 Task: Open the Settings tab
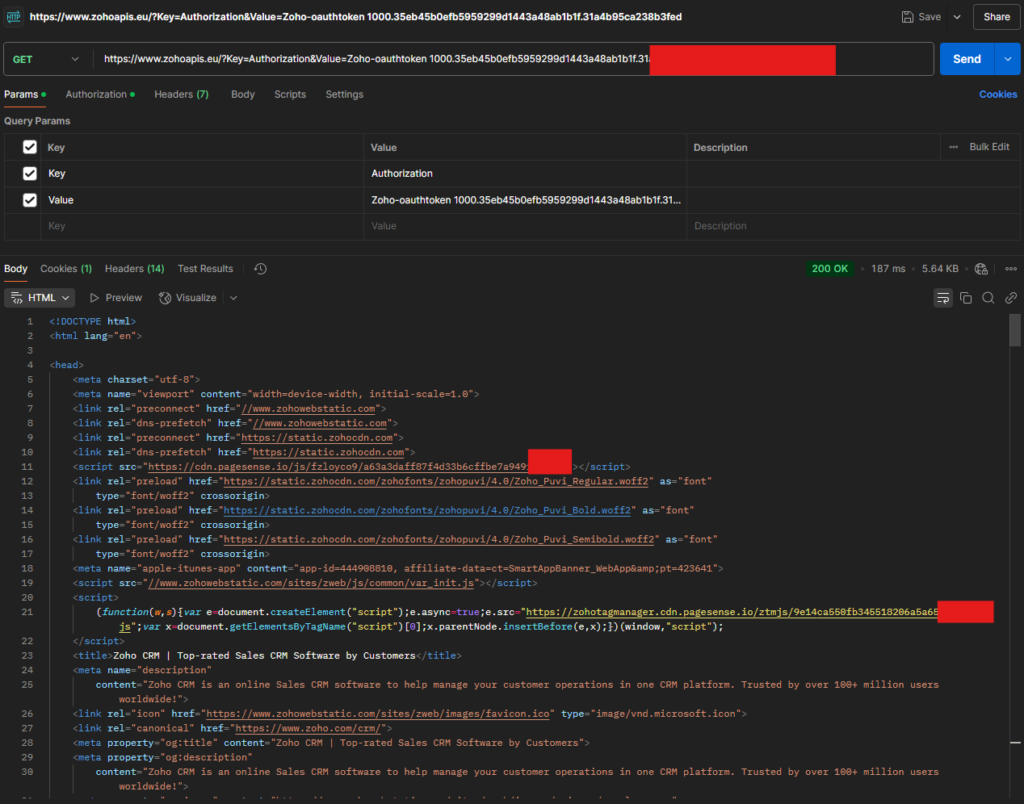[344, 95]
